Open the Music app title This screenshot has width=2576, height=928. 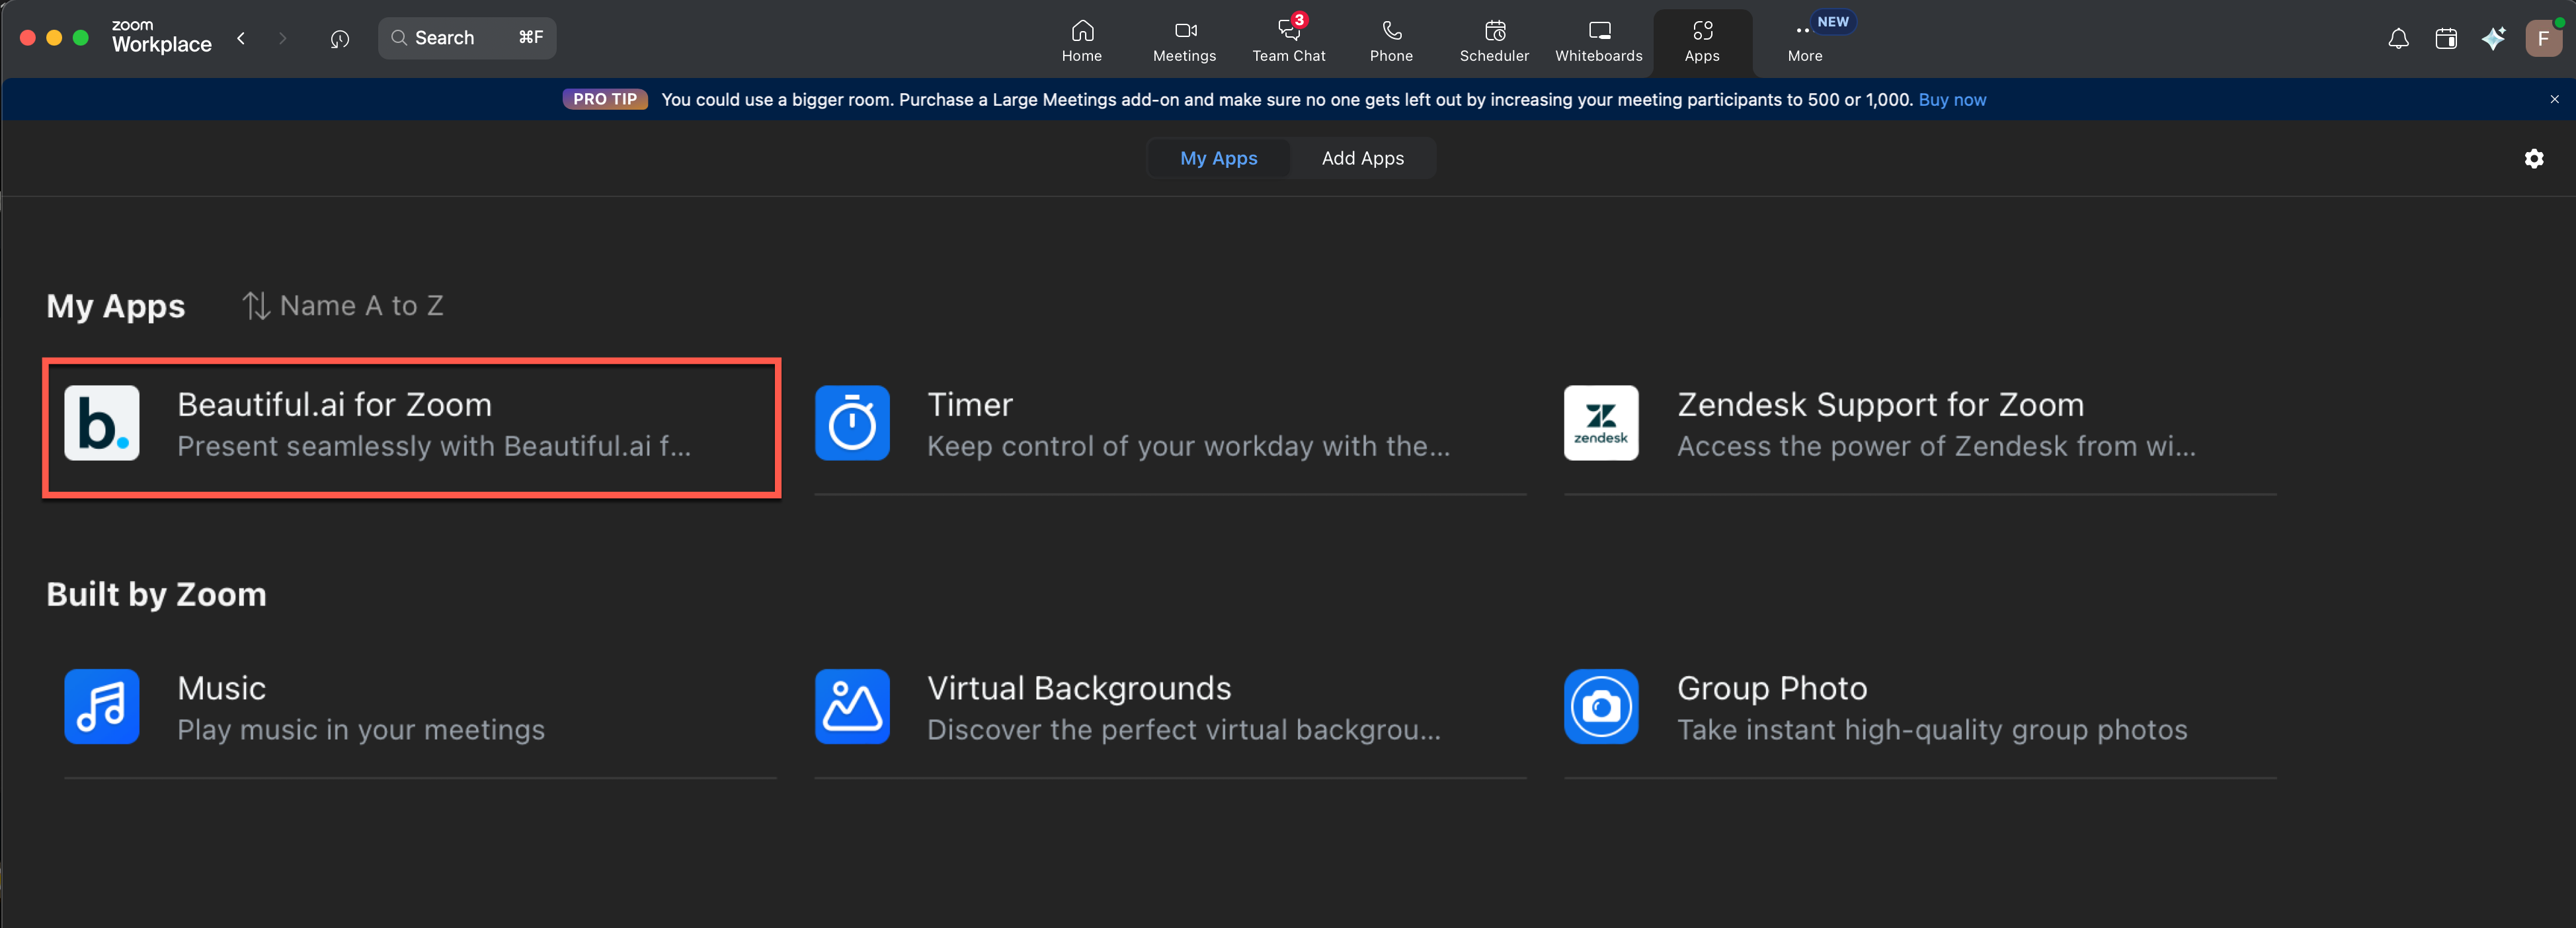[221, 688]
